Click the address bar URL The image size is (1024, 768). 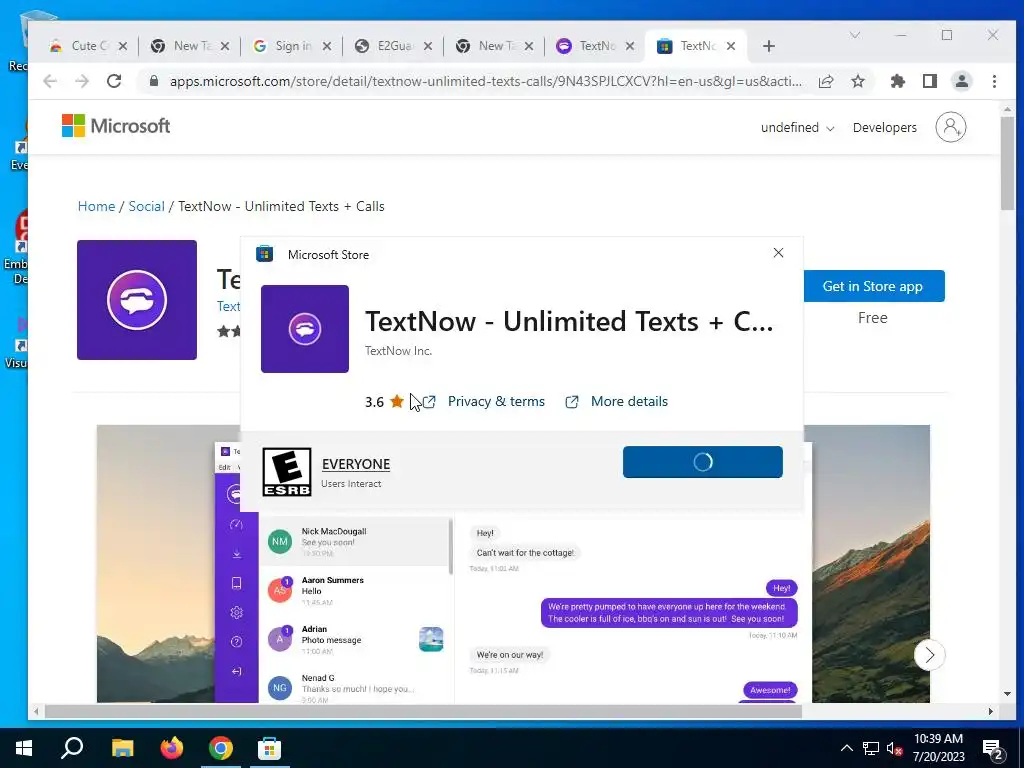click(485, 81)
